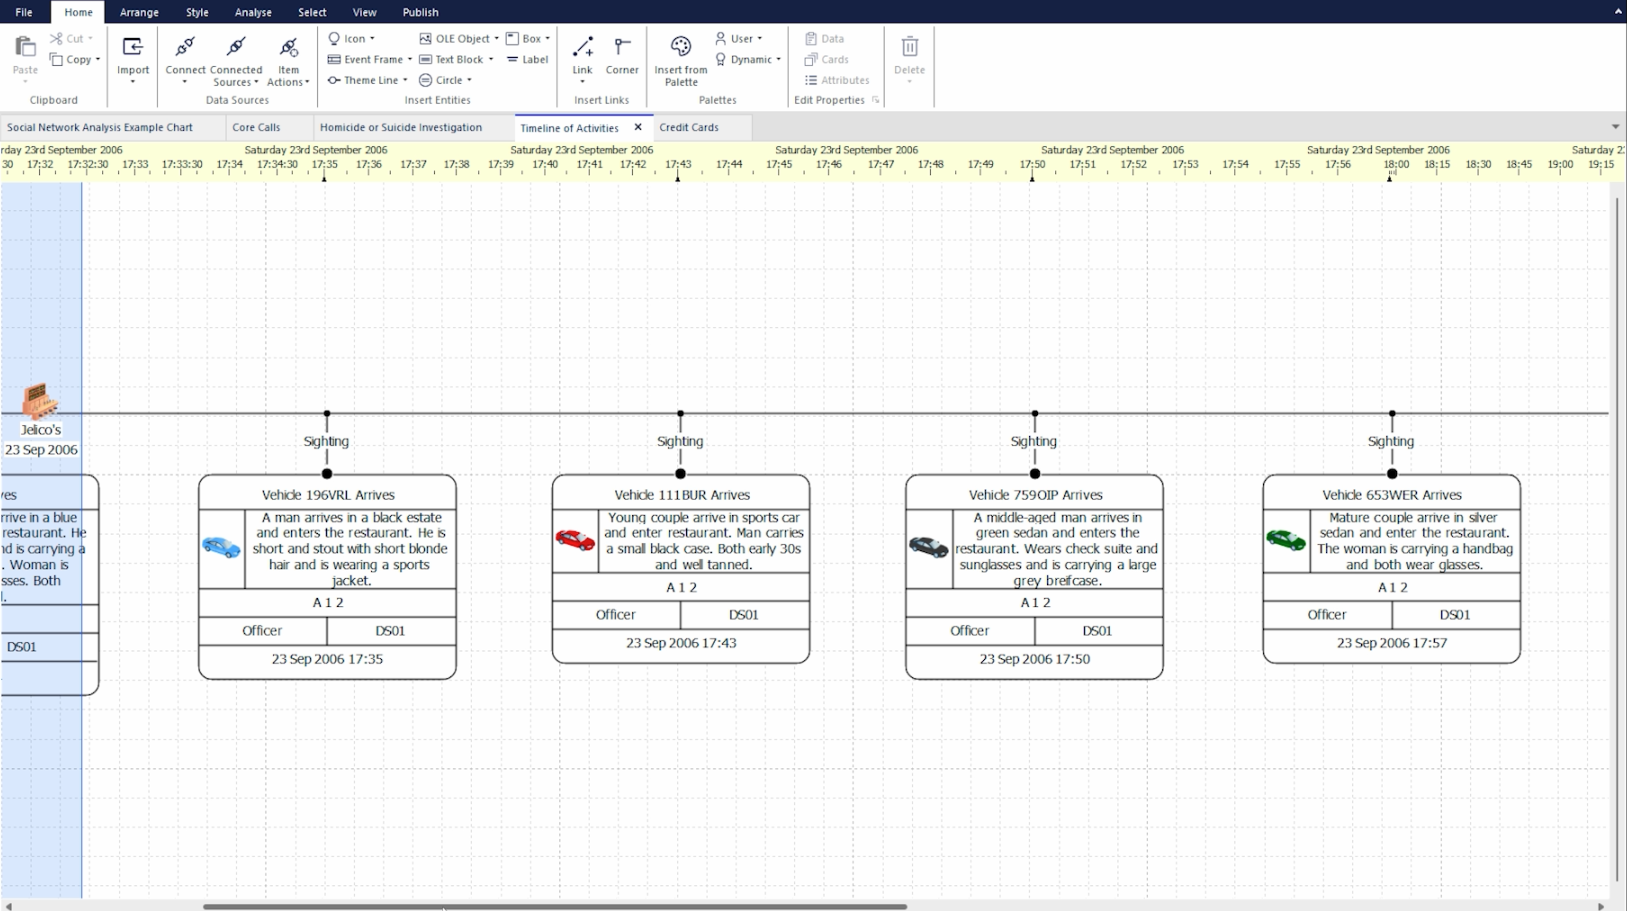Close the Timeline of Activities tab
The height and width of the screenshot is (911, 1627).
coord(639,127)
